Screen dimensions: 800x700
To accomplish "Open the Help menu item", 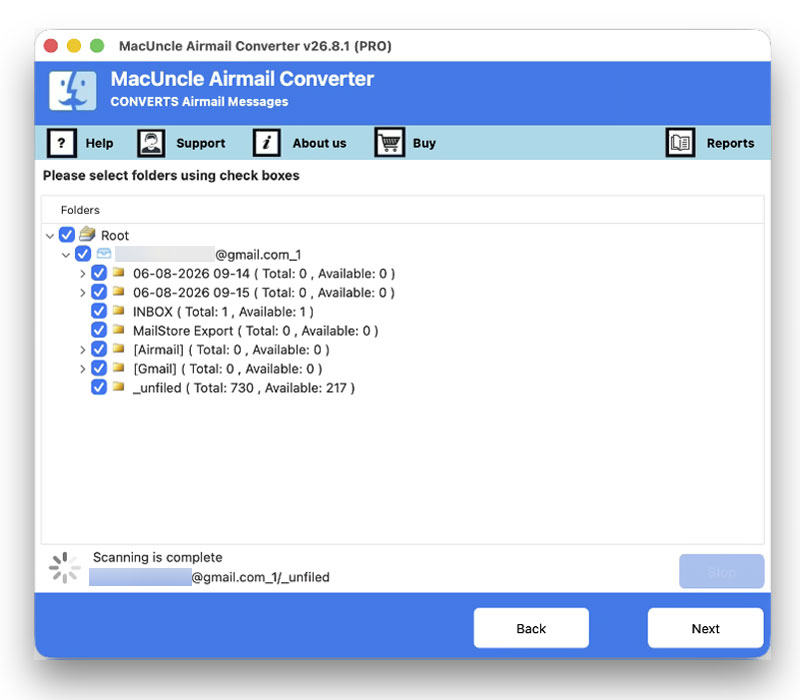I will tap(99, 143).
